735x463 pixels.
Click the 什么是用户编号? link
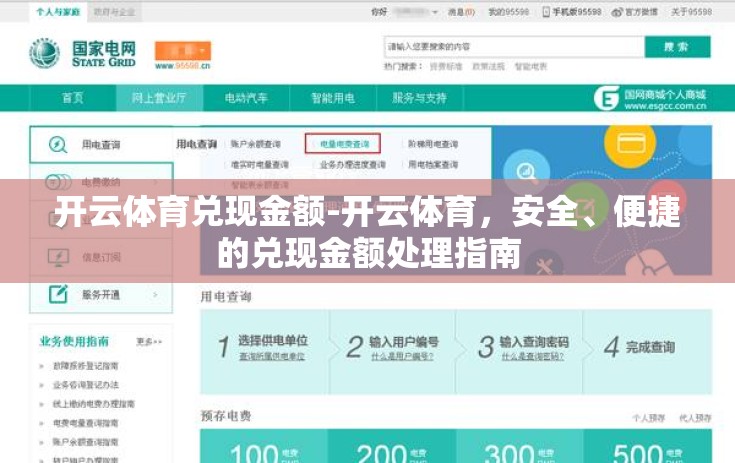[x=402, y=357]
